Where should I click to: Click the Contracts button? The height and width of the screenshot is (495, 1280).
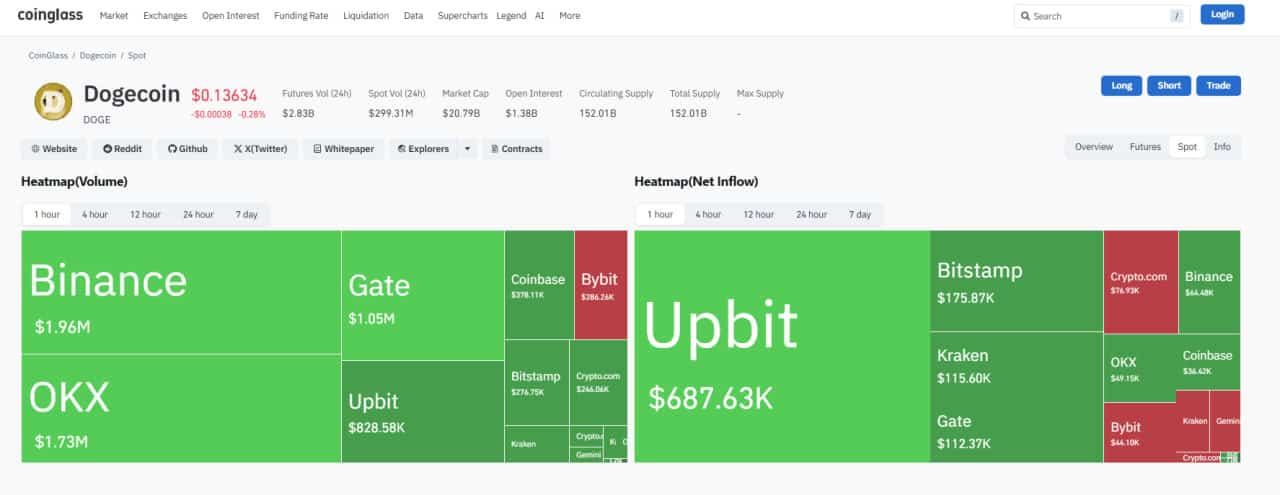(x=515, y=149)
